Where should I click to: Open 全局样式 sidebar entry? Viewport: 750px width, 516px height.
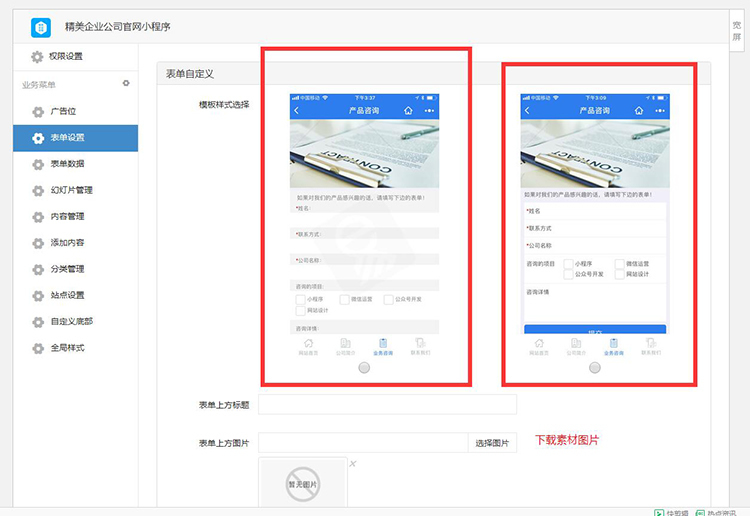coord(67,348)
